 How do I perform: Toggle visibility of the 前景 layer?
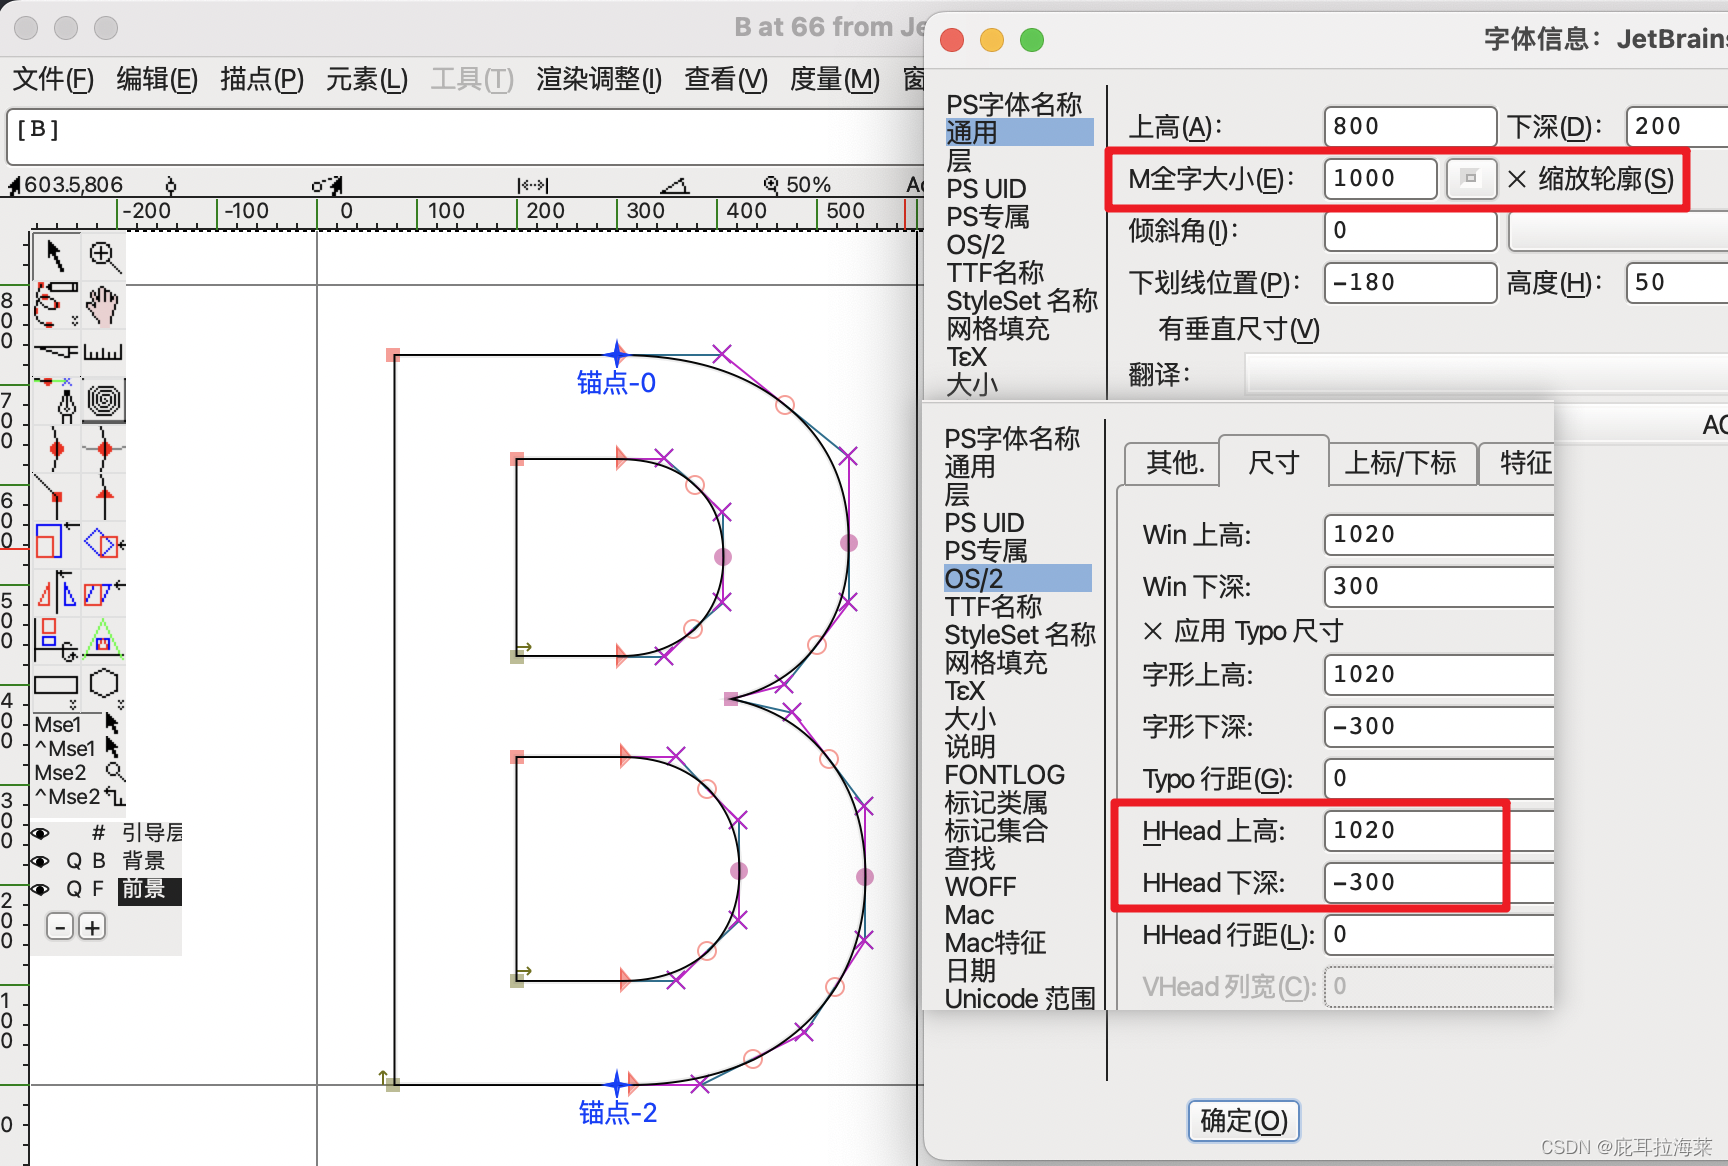(41, 889)
